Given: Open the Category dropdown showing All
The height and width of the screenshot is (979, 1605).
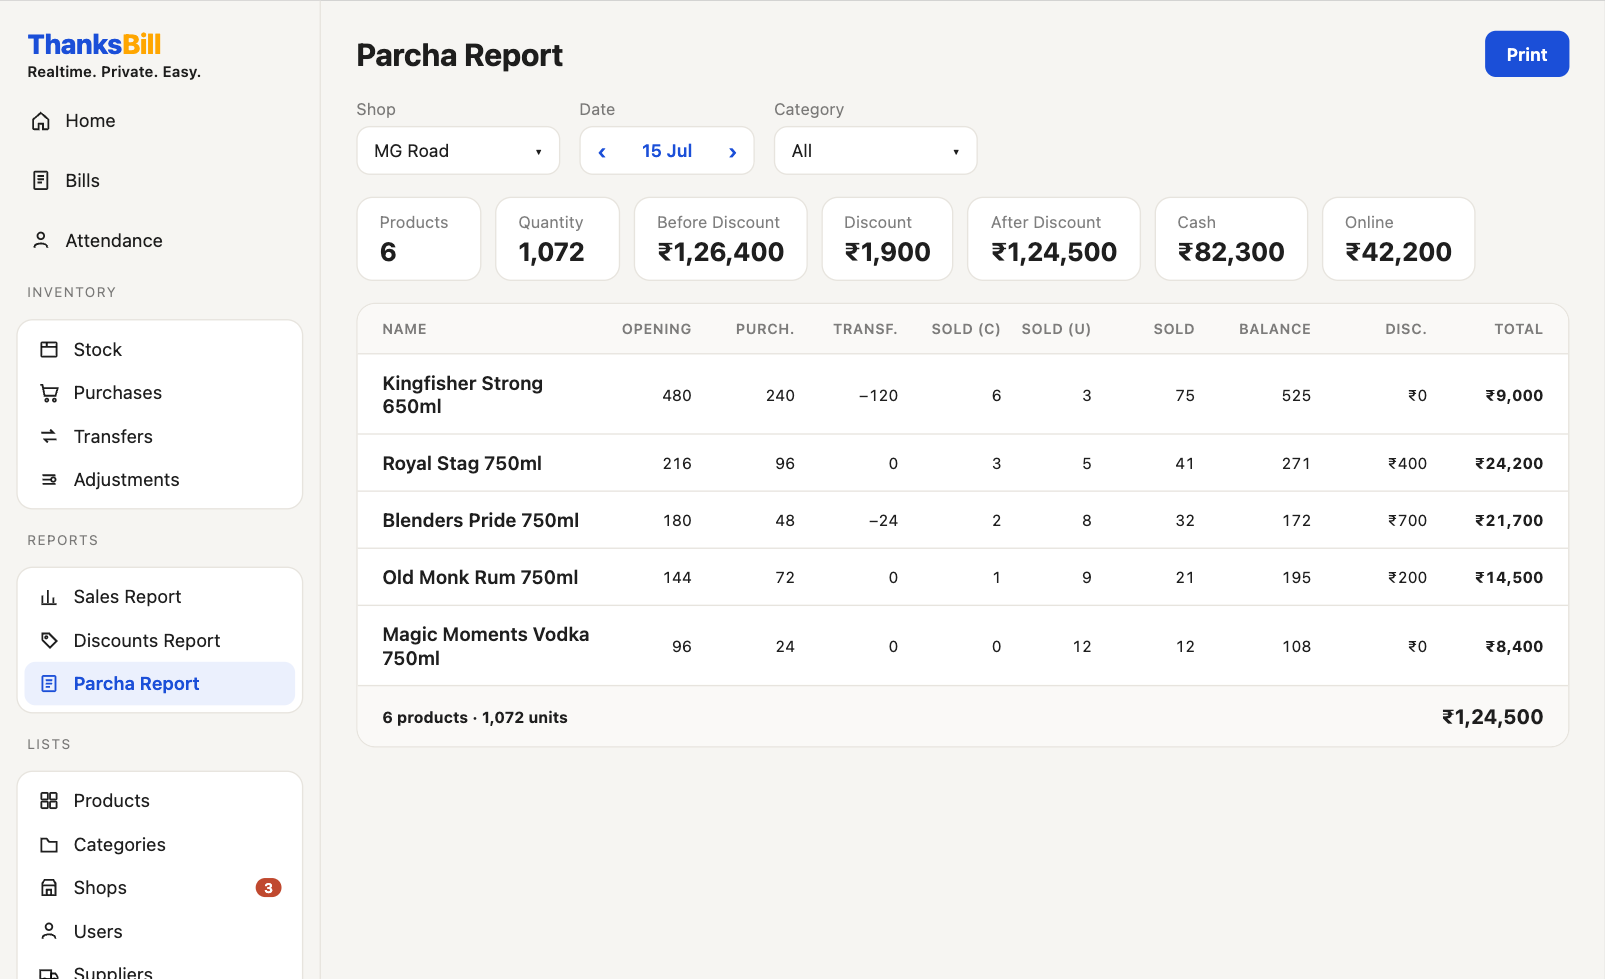Looking at the screenshot, I should tap(875, 151).
